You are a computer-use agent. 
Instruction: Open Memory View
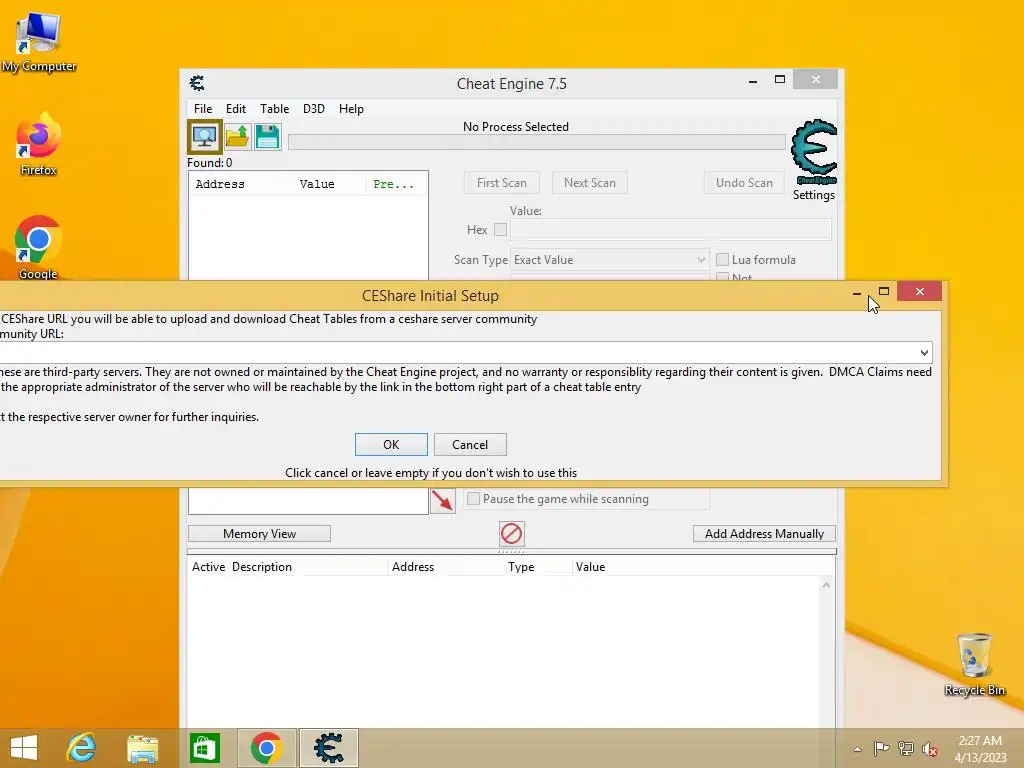(x=259, y=534)
